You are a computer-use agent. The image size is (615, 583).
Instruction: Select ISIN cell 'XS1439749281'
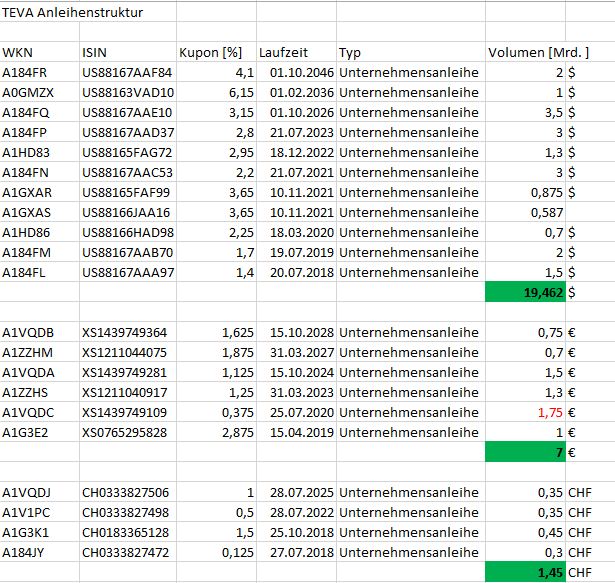pyautogui.click(x=128, y=372)
